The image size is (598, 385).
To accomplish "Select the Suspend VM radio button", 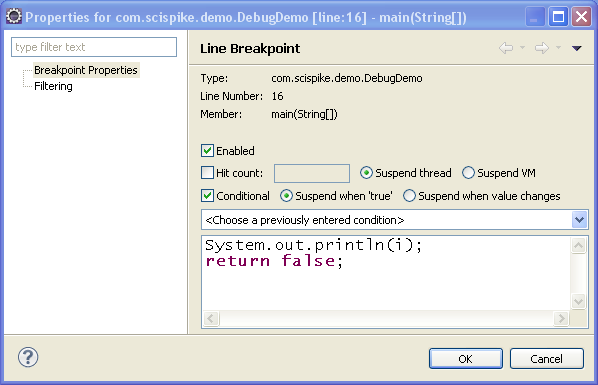I will point(468,173).
